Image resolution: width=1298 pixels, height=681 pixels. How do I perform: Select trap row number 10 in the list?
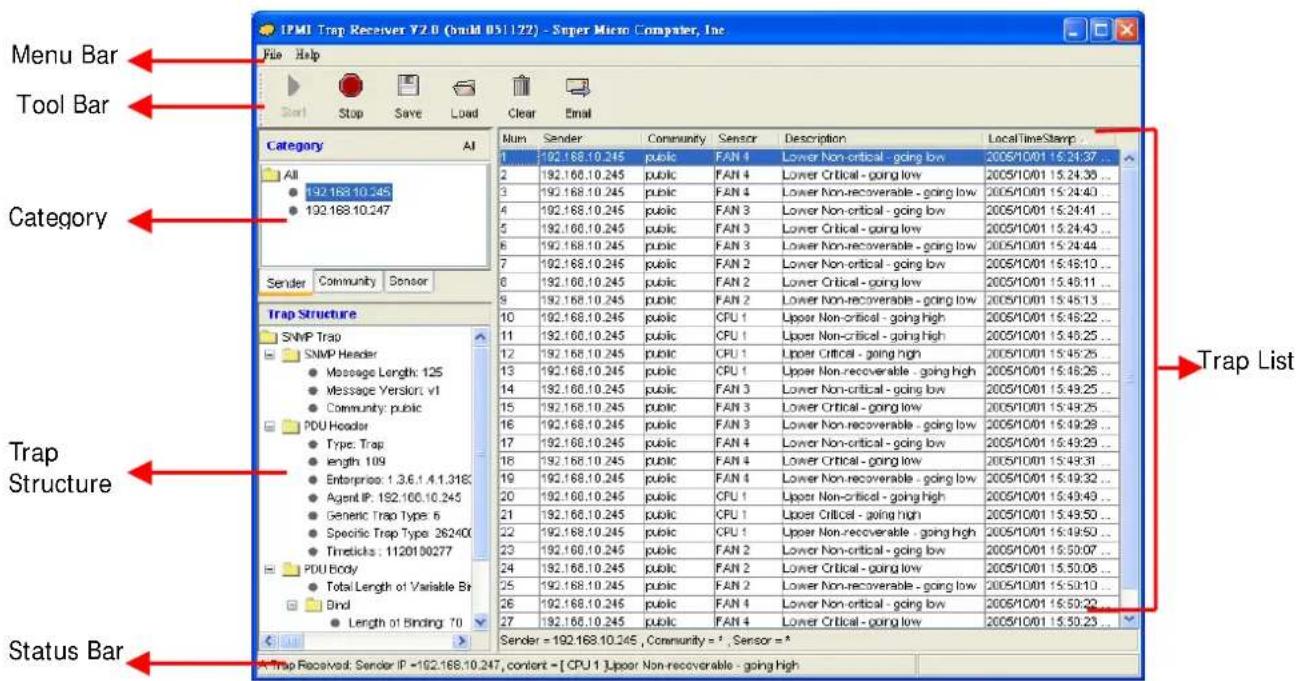click(808, 318)
